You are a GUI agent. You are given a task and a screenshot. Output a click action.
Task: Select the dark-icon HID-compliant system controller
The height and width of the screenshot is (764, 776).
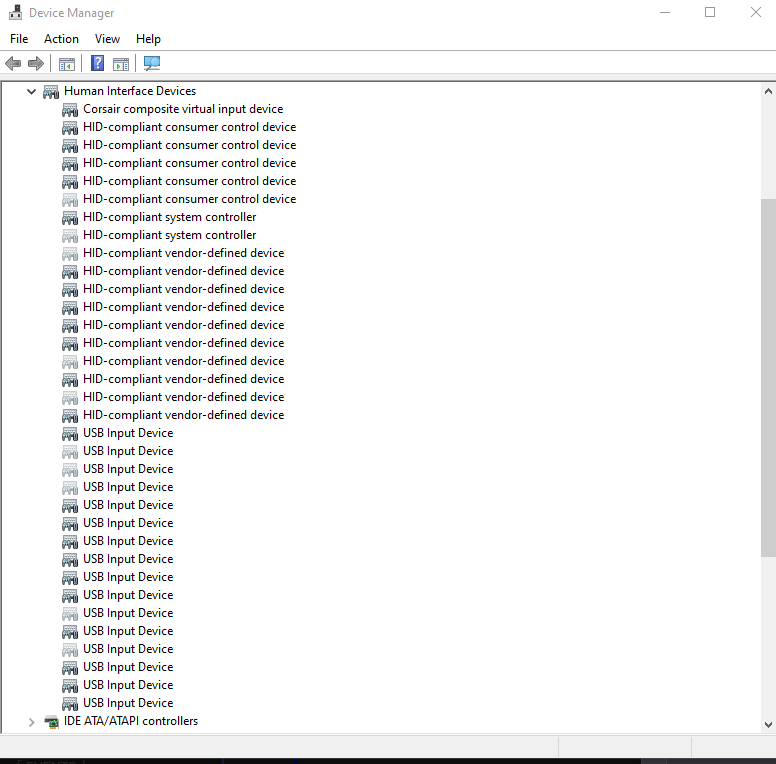[x=170, y=217]
